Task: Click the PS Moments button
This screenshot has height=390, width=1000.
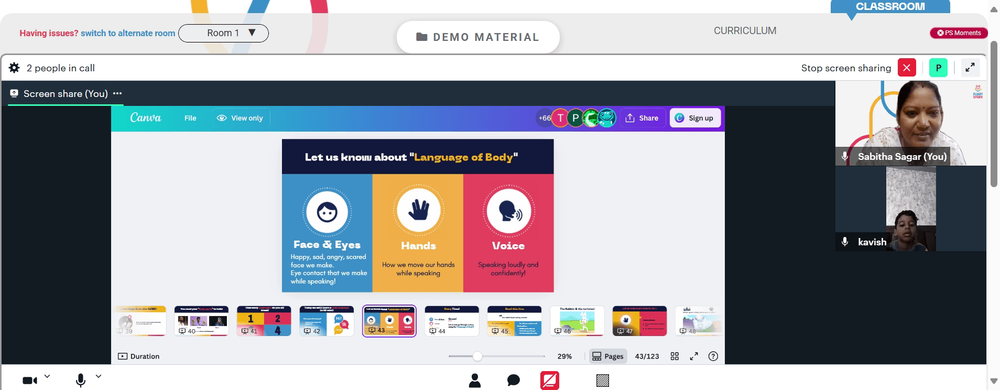Action: pyautogui.click(x=959, y=32)
